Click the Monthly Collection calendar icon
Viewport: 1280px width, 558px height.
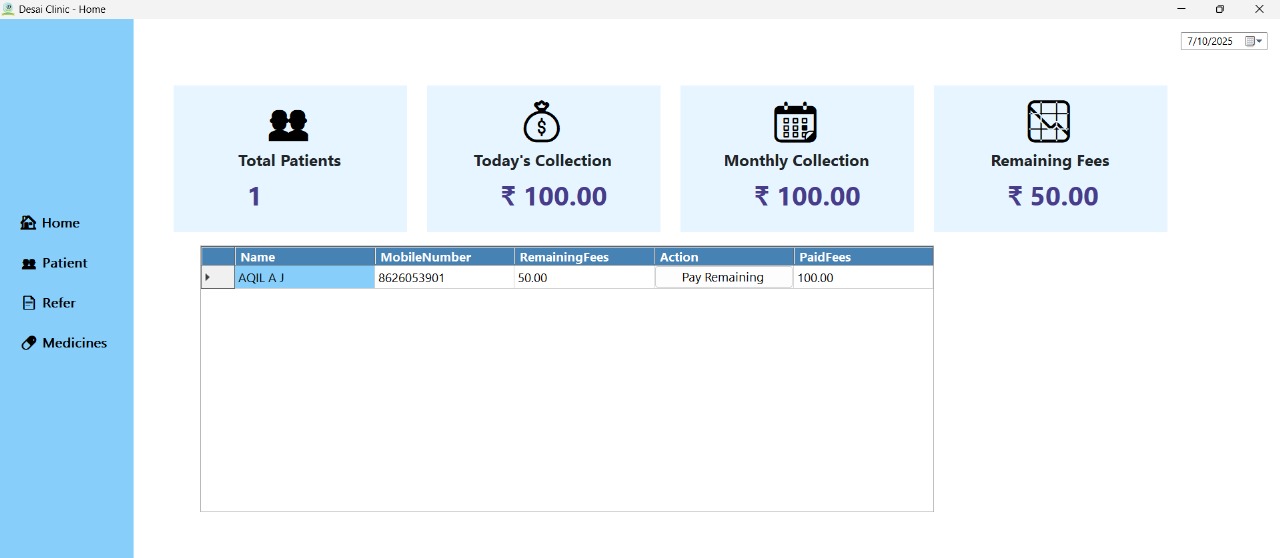point(796,122)
